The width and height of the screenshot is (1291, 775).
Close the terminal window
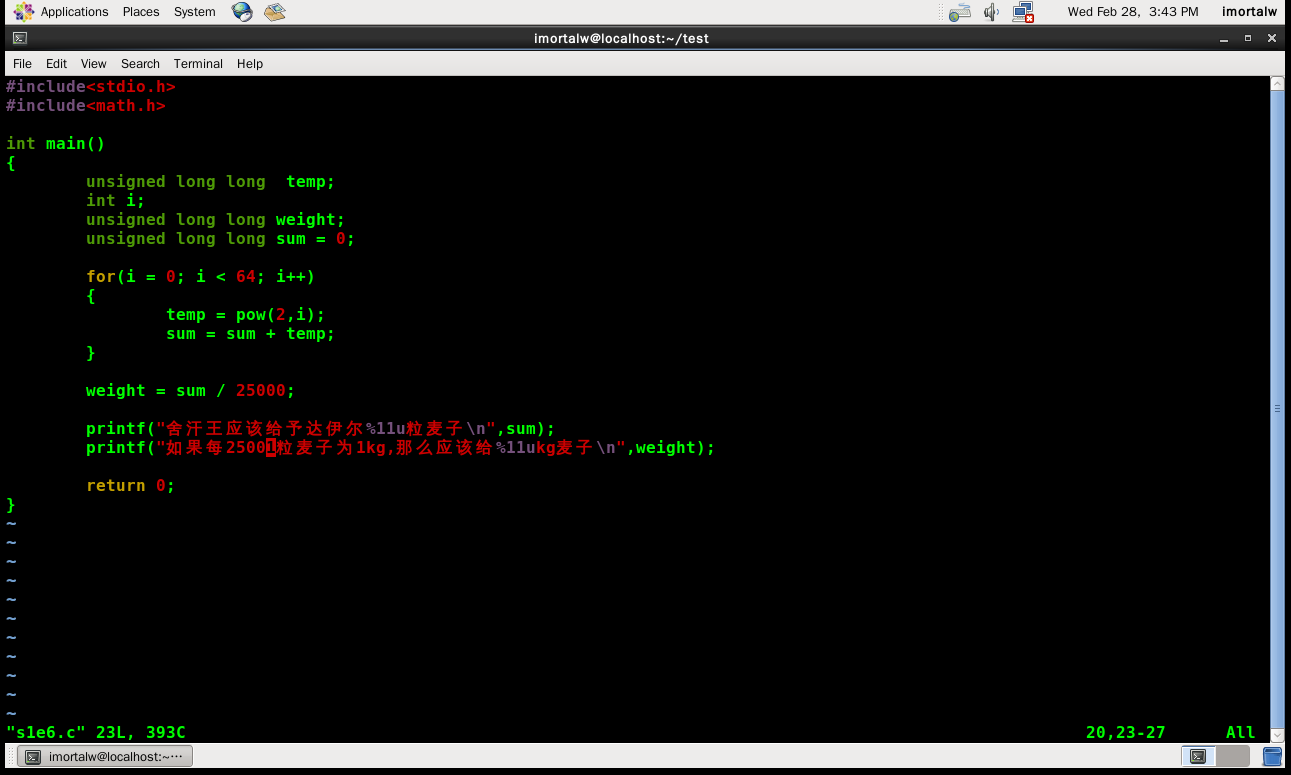pos(1272,38)
